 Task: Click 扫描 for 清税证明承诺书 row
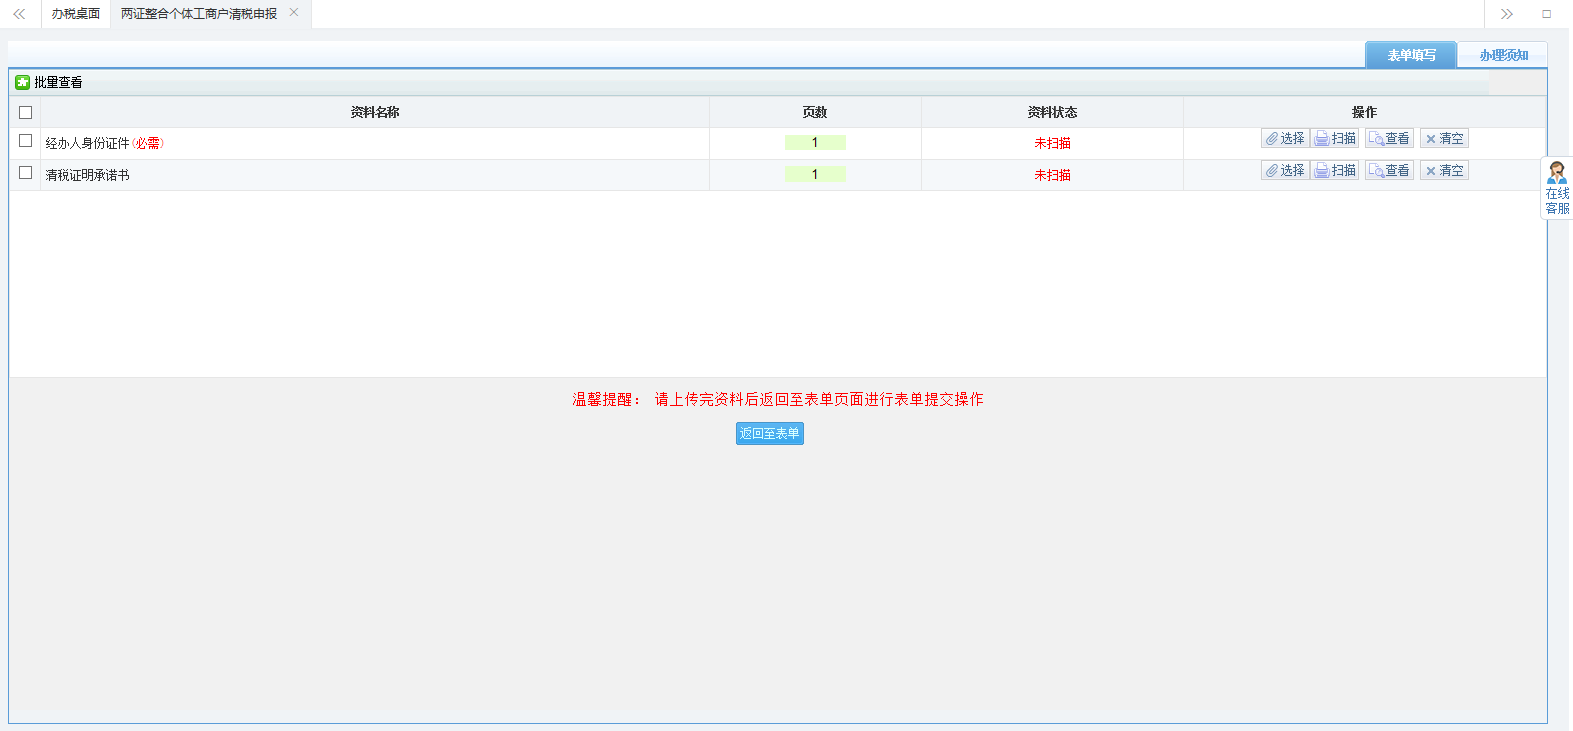1335,171
